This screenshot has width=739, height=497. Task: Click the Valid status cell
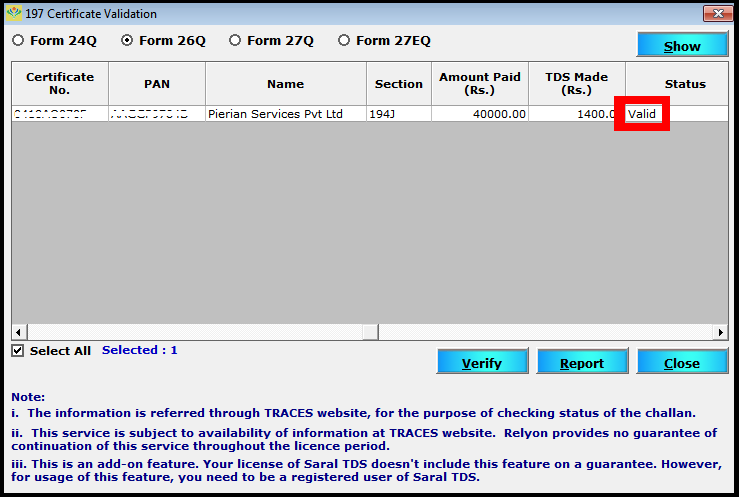click(677, 114)
